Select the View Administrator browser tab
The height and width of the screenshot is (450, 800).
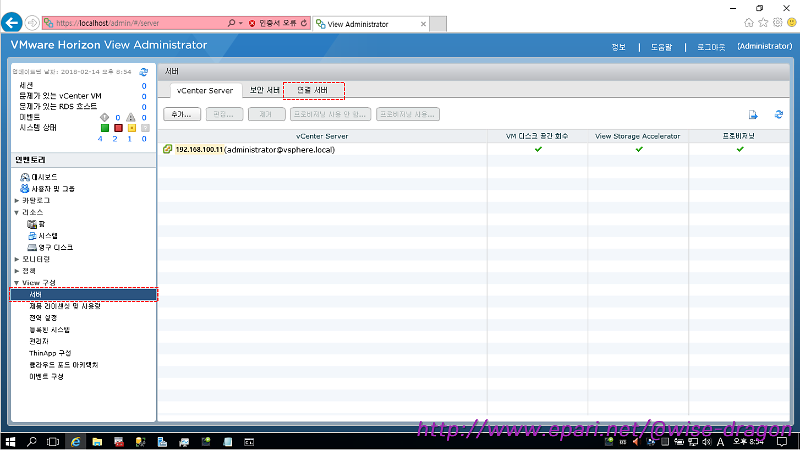[370, 24]
